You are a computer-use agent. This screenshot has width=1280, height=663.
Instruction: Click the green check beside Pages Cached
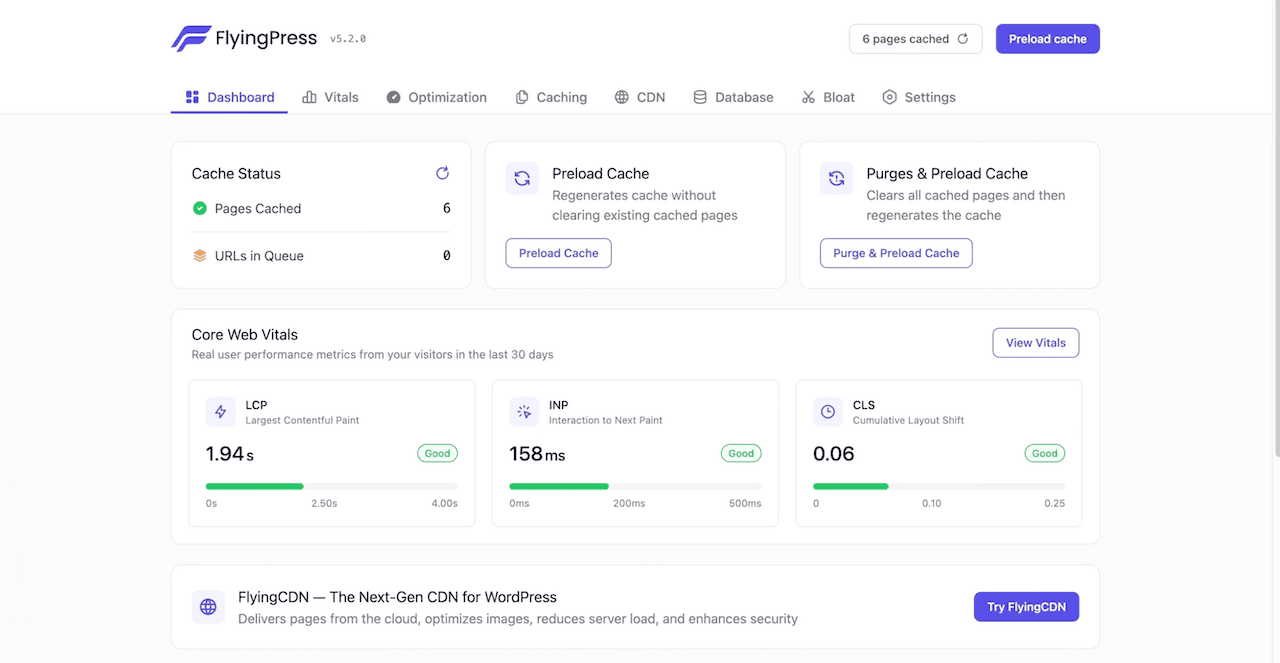click(199, 208)
